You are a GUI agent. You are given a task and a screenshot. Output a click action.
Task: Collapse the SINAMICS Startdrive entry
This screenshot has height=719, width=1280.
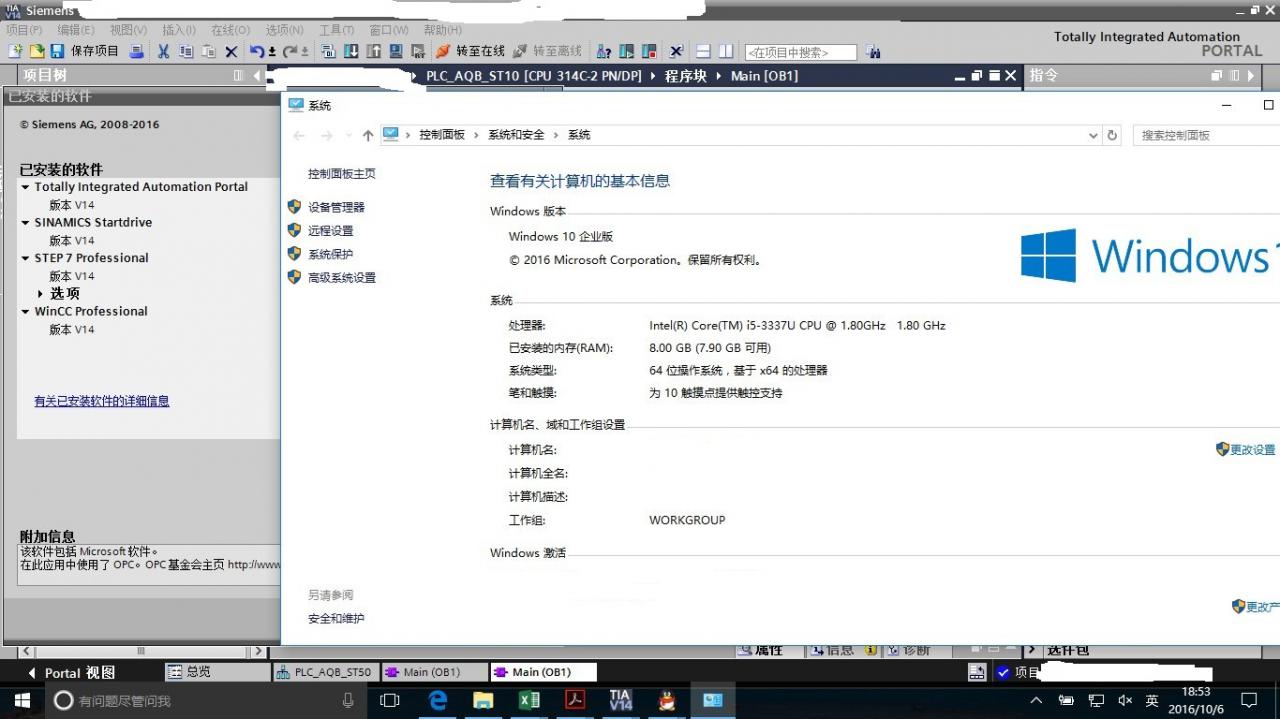coord(26,222)
